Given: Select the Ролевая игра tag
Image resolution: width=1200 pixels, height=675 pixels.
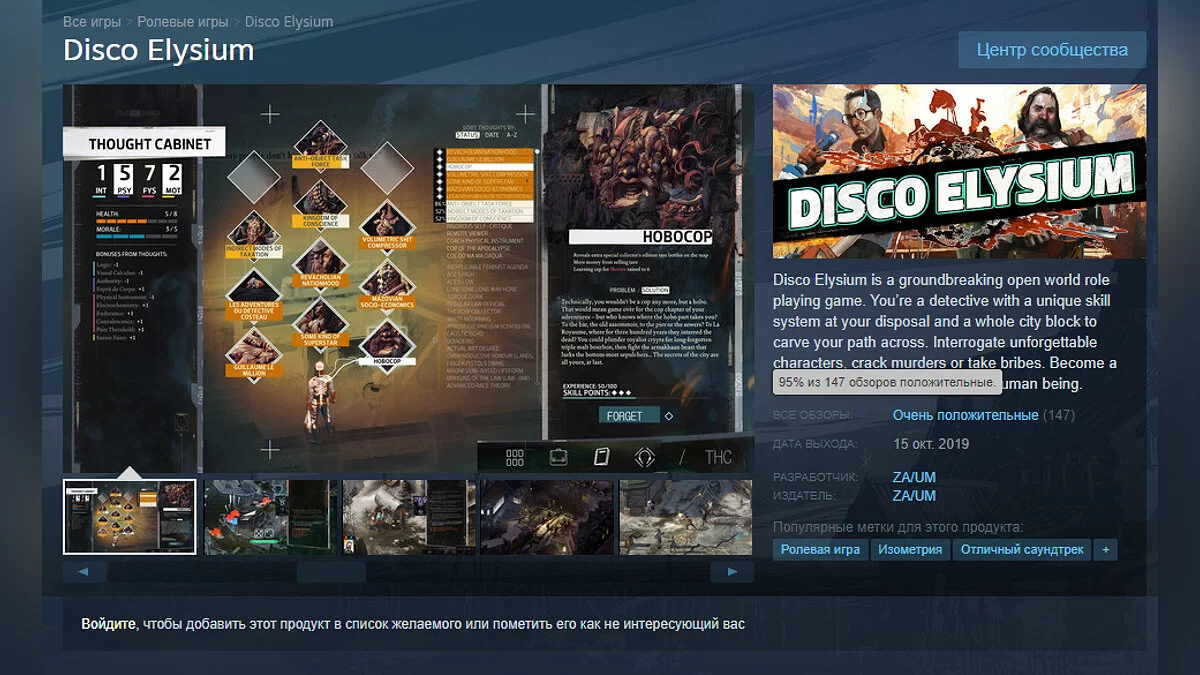Looking at the screenshot, I should coord(820,550).
